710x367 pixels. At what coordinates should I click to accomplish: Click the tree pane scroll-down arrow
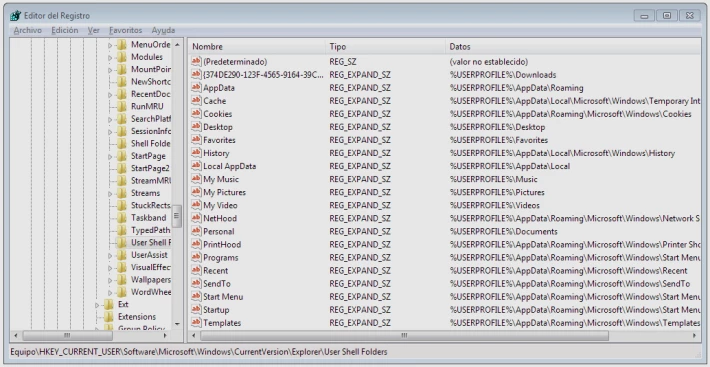[177, 324]
